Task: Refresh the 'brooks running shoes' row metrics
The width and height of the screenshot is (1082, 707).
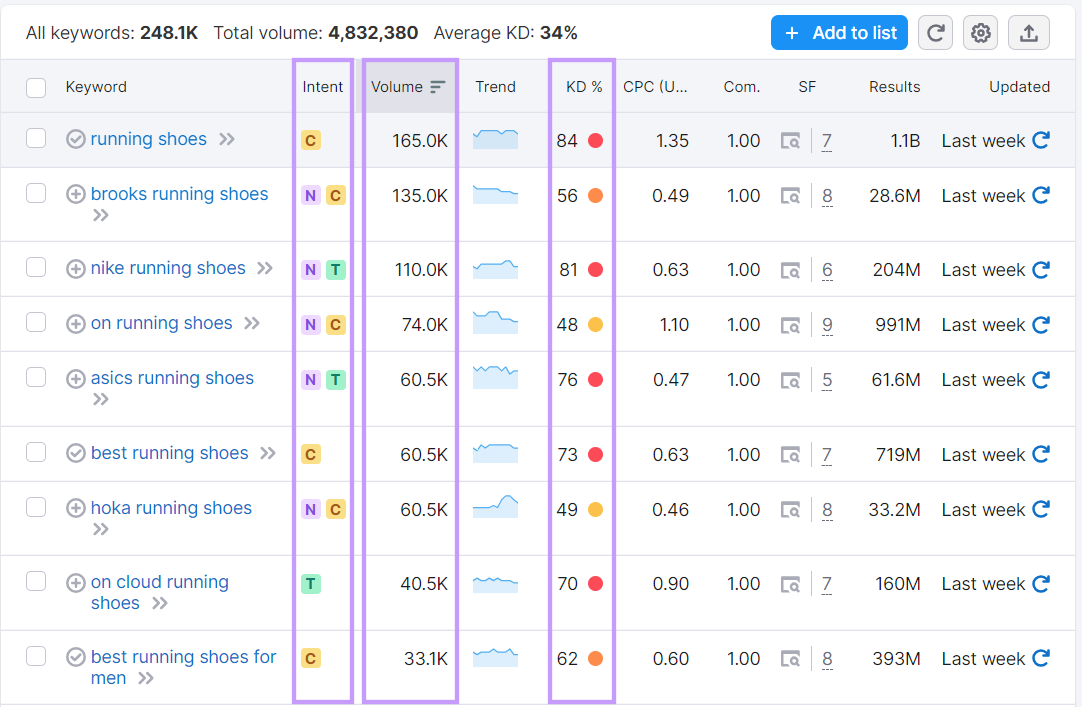Action: click(1041, 195)
